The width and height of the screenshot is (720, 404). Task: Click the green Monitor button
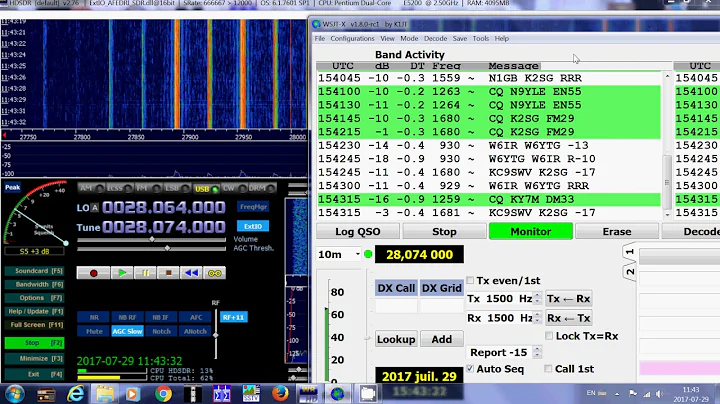(x=531, y=231)
